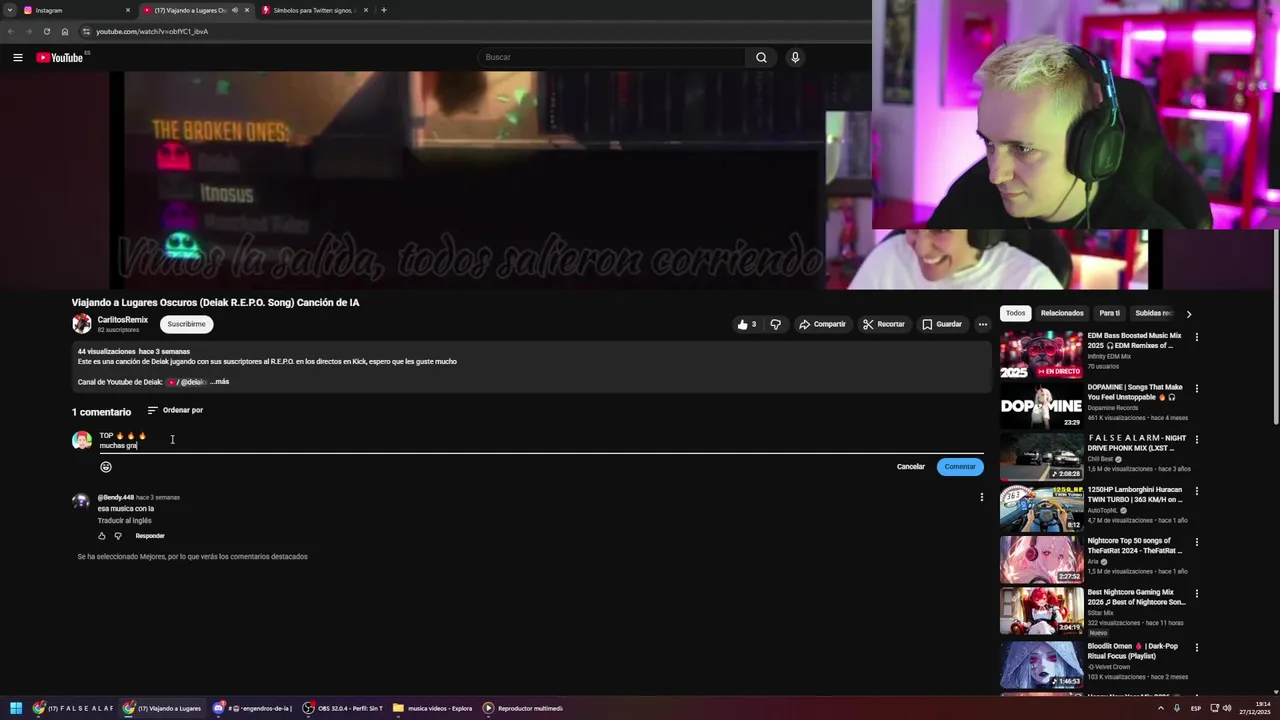The height and width of the screenshot is (720, 1280).
Task: Mute audio on Viajando a Lugares tab
Action: coord(235,10)
